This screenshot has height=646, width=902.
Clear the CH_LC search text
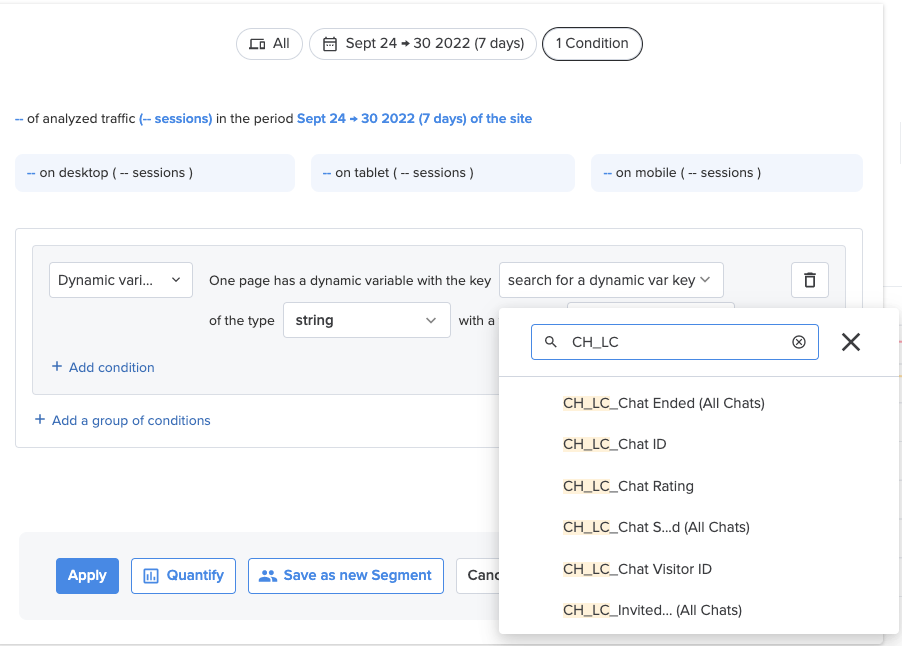798,342
